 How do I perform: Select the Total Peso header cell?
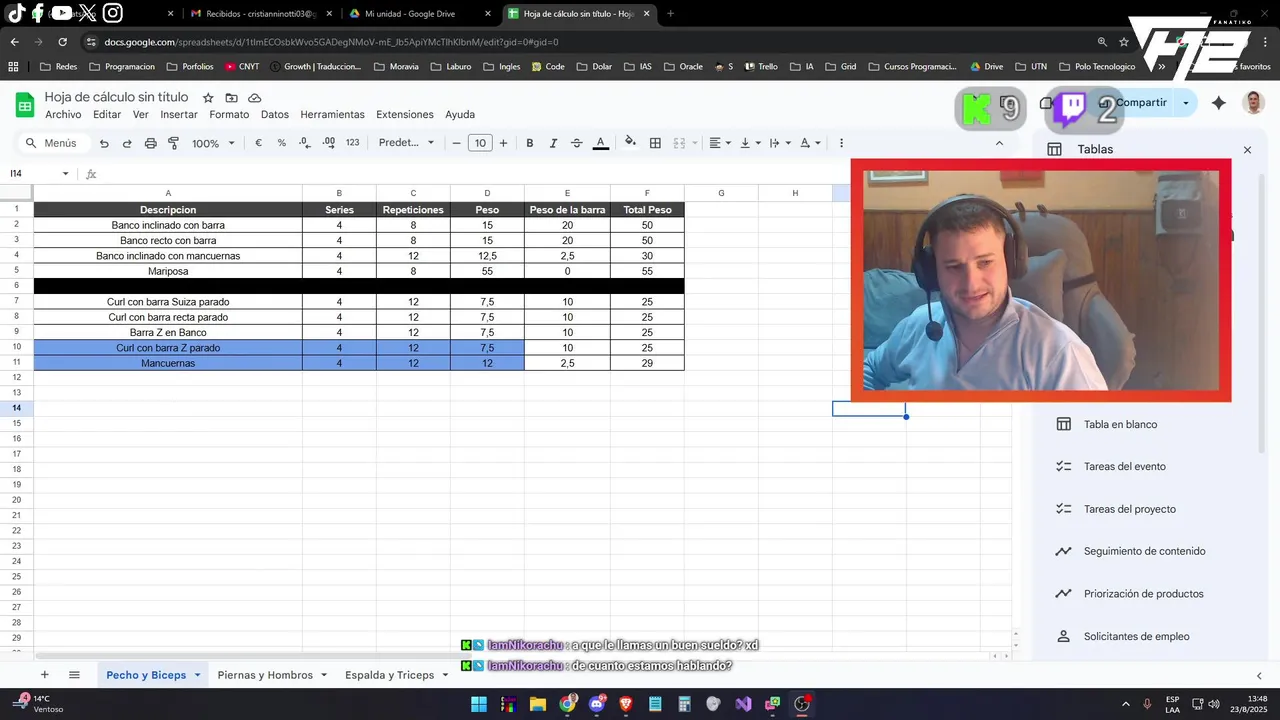tap(647, 210)
